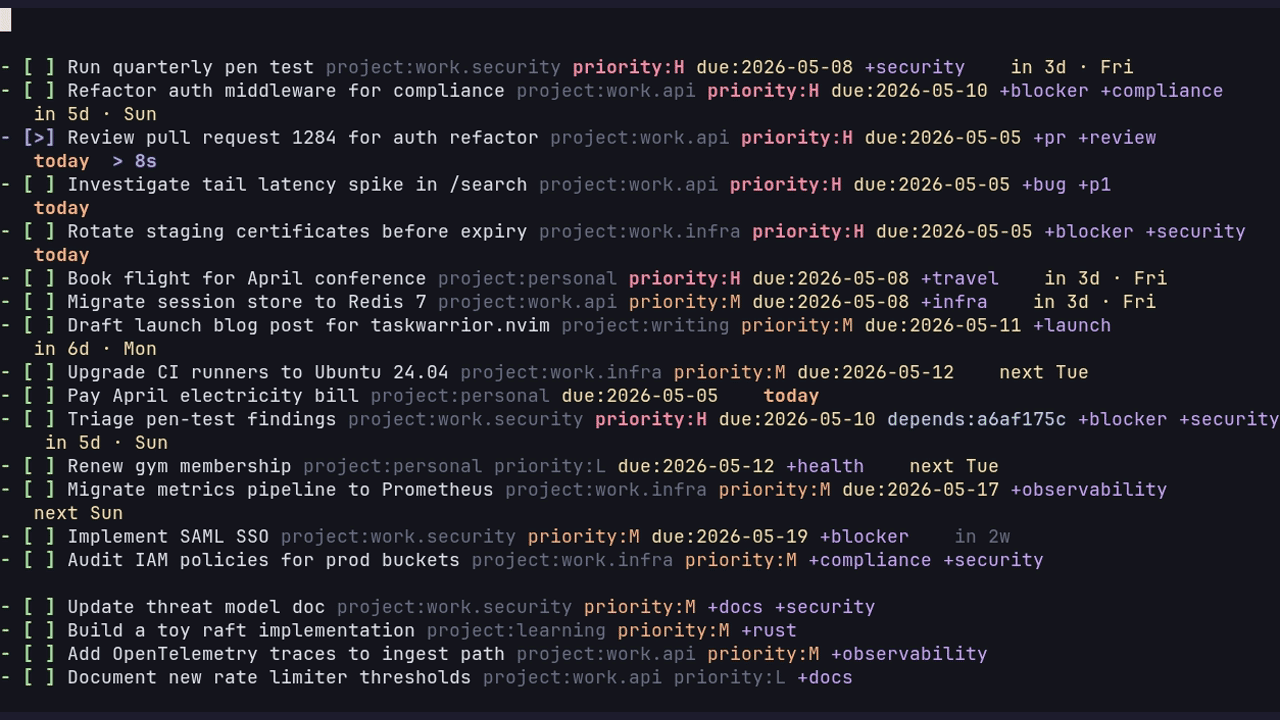
Task: Toggle checkbox for Refactor auth middleware task
Action: coord(39,91)
